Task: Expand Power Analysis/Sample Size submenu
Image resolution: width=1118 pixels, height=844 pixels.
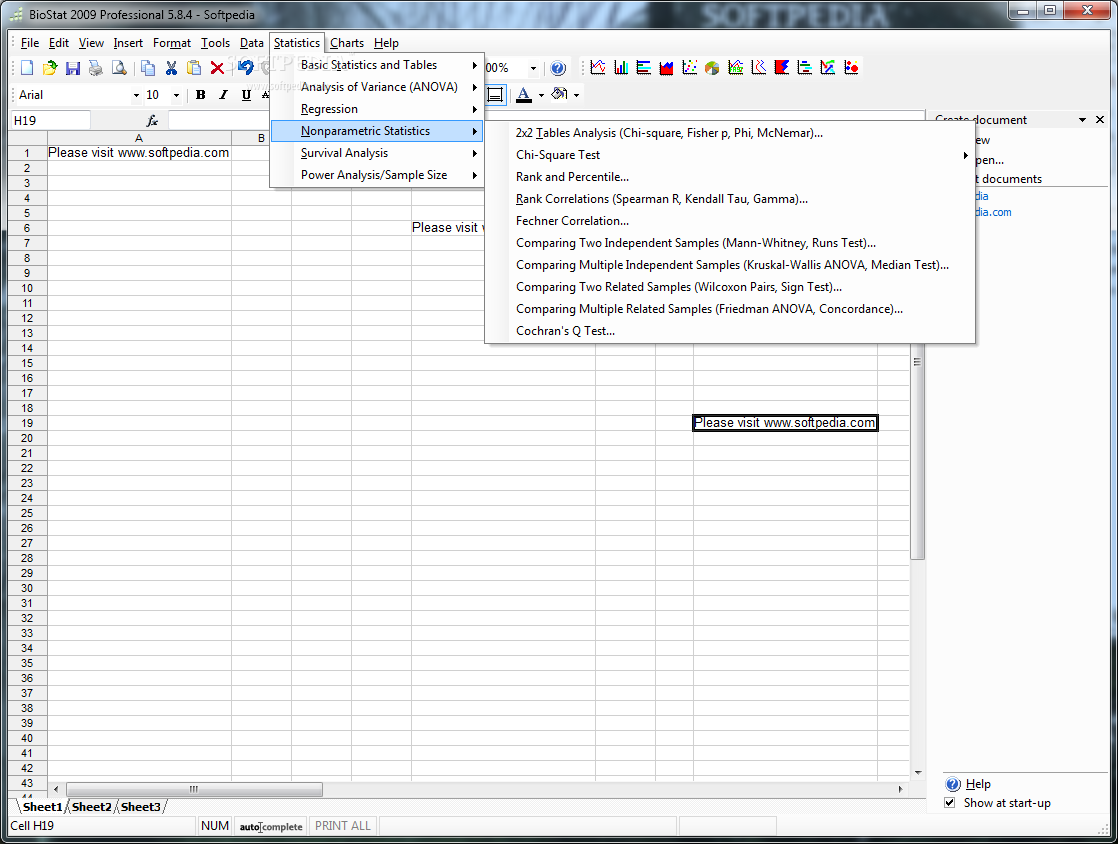Action: [378, 175]
